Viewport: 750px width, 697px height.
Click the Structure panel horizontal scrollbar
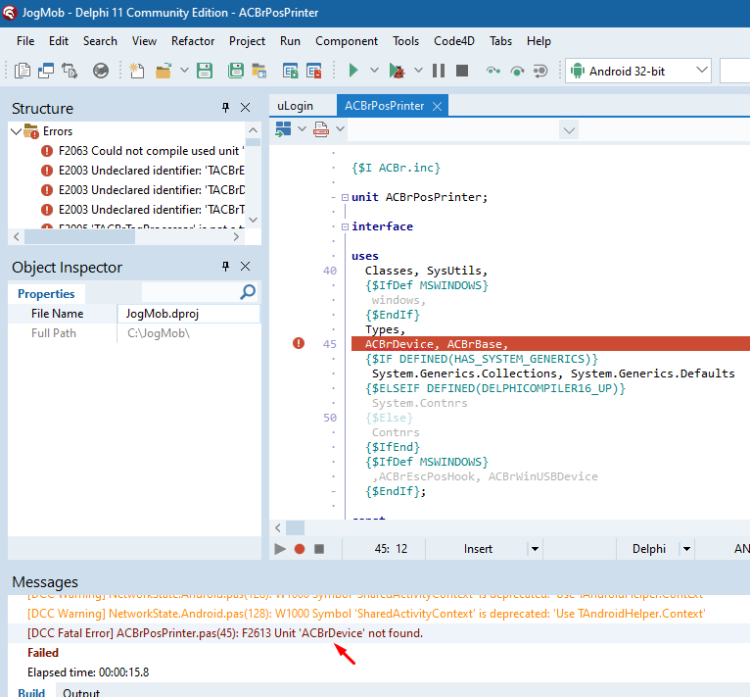[79, 236]
